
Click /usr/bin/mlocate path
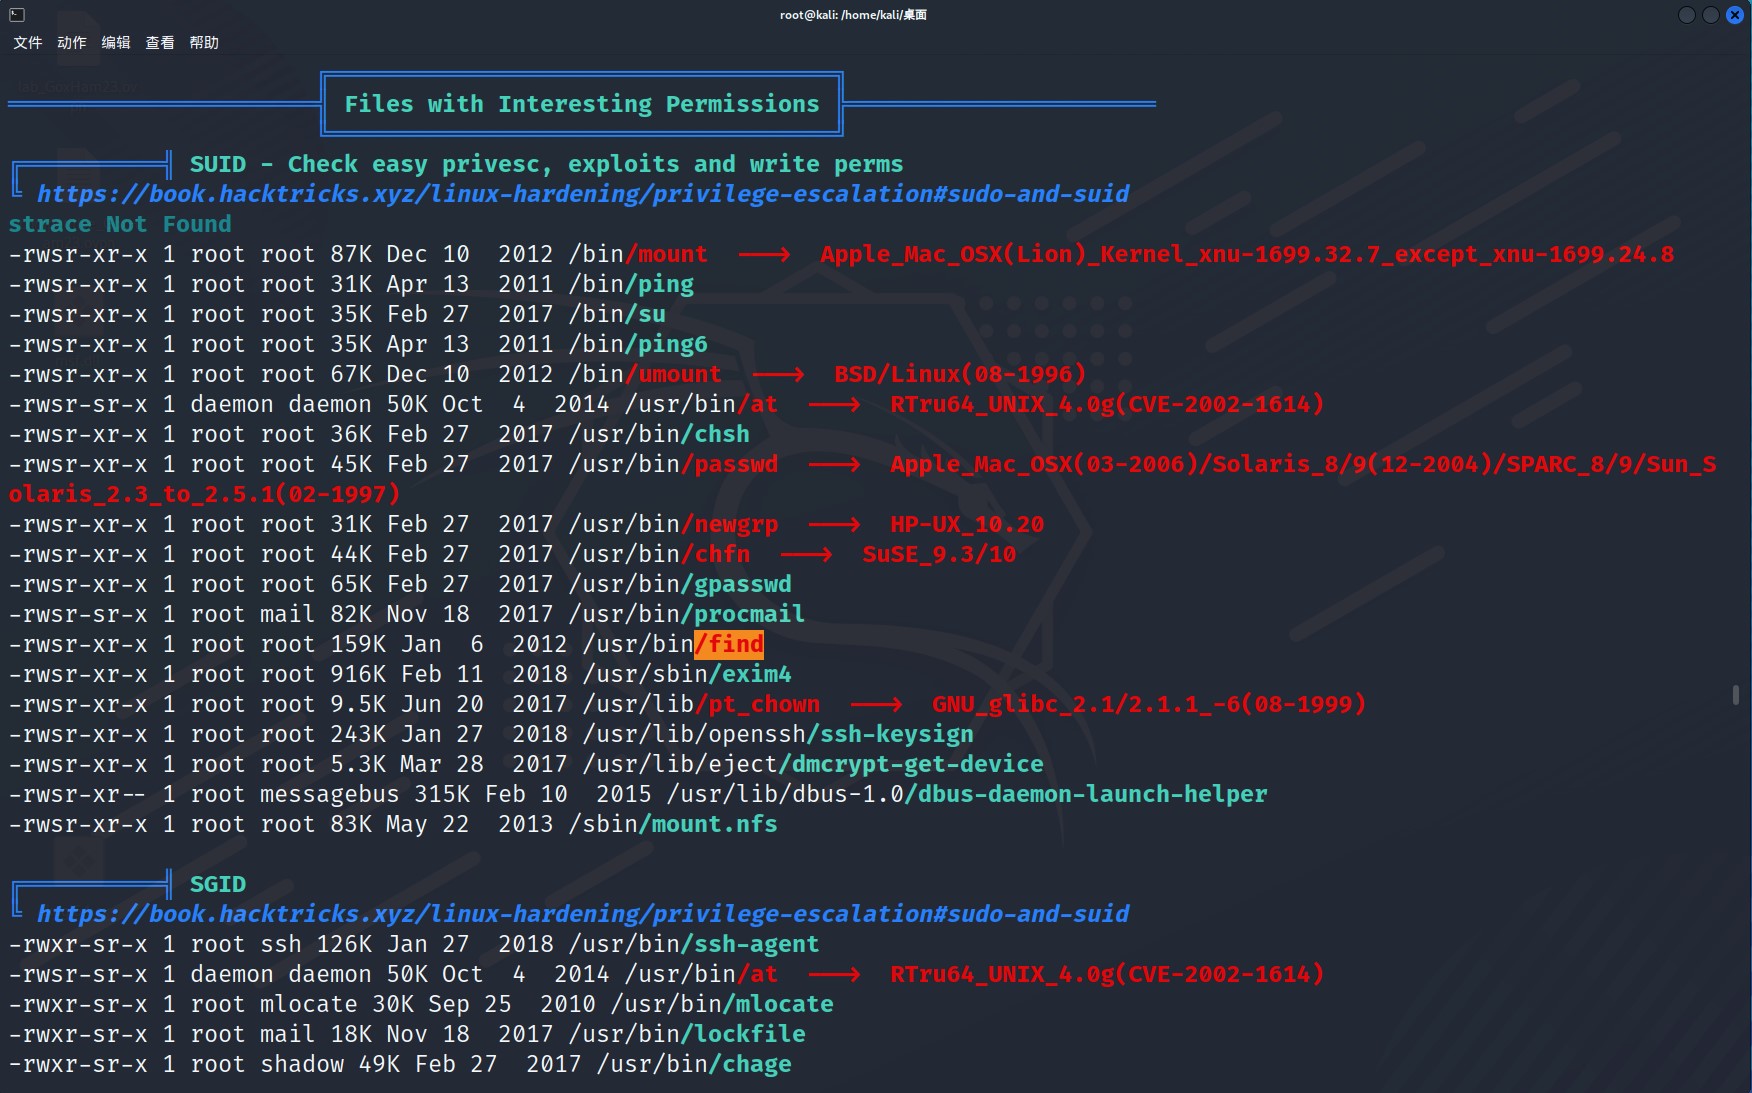722,1004
